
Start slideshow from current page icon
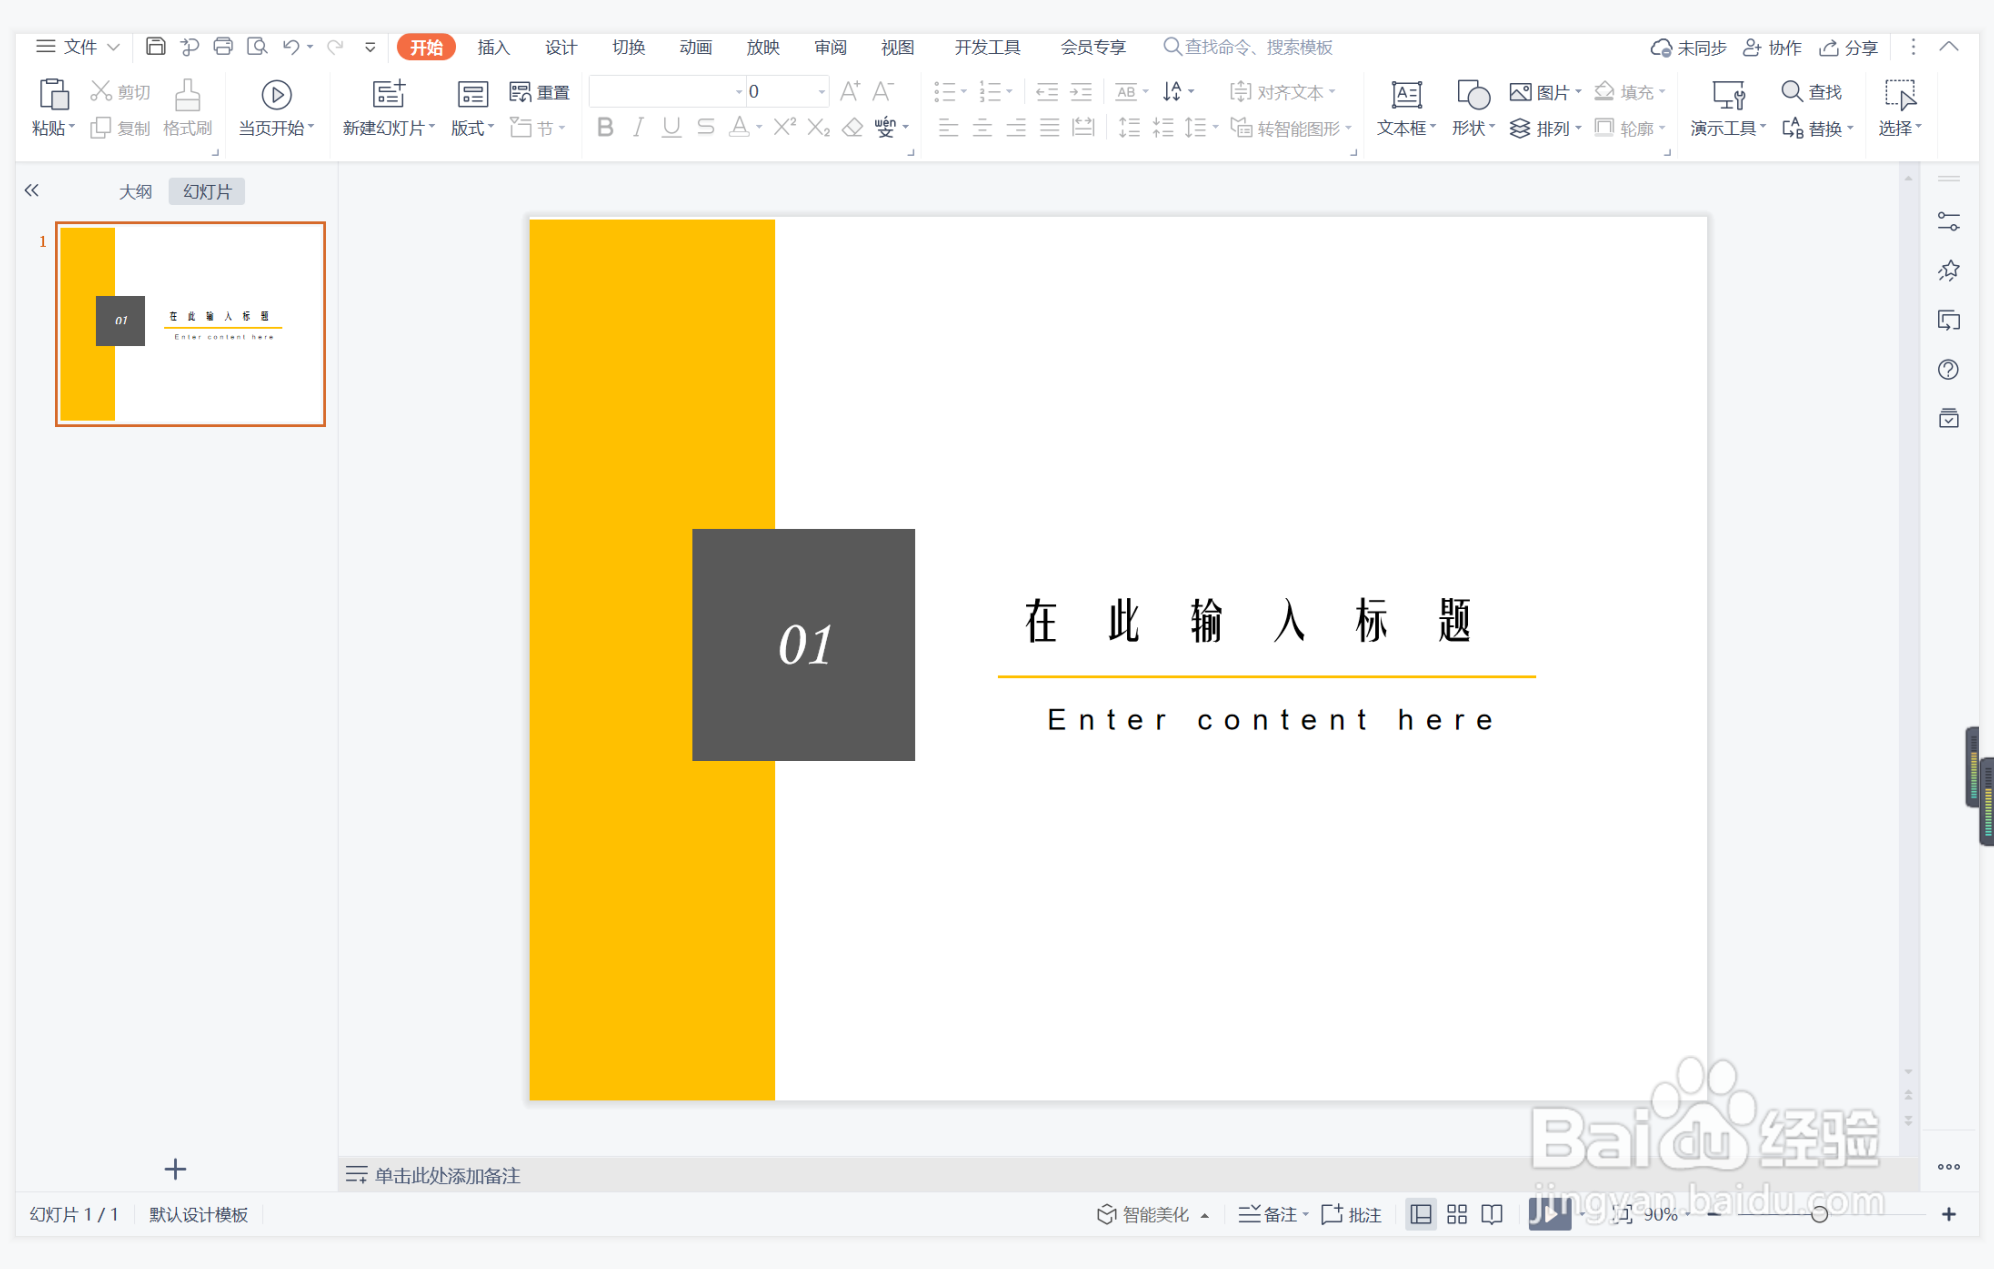pos(276,95)
